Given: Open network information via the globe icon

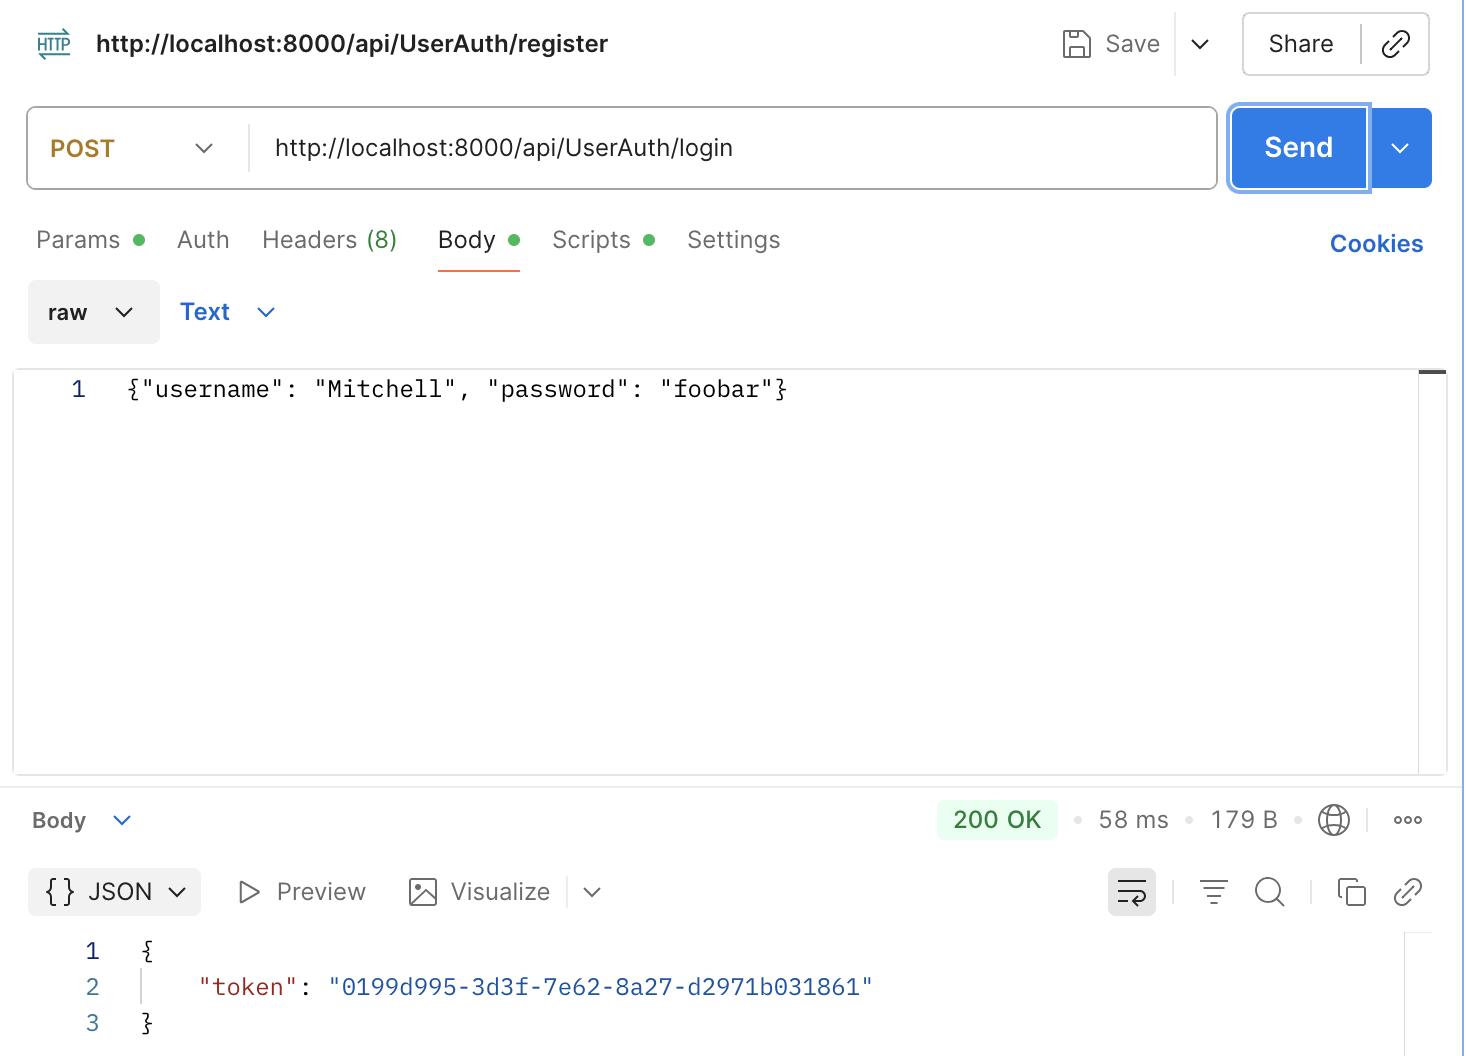Looking at the screenshot, I should (1334, 819).
